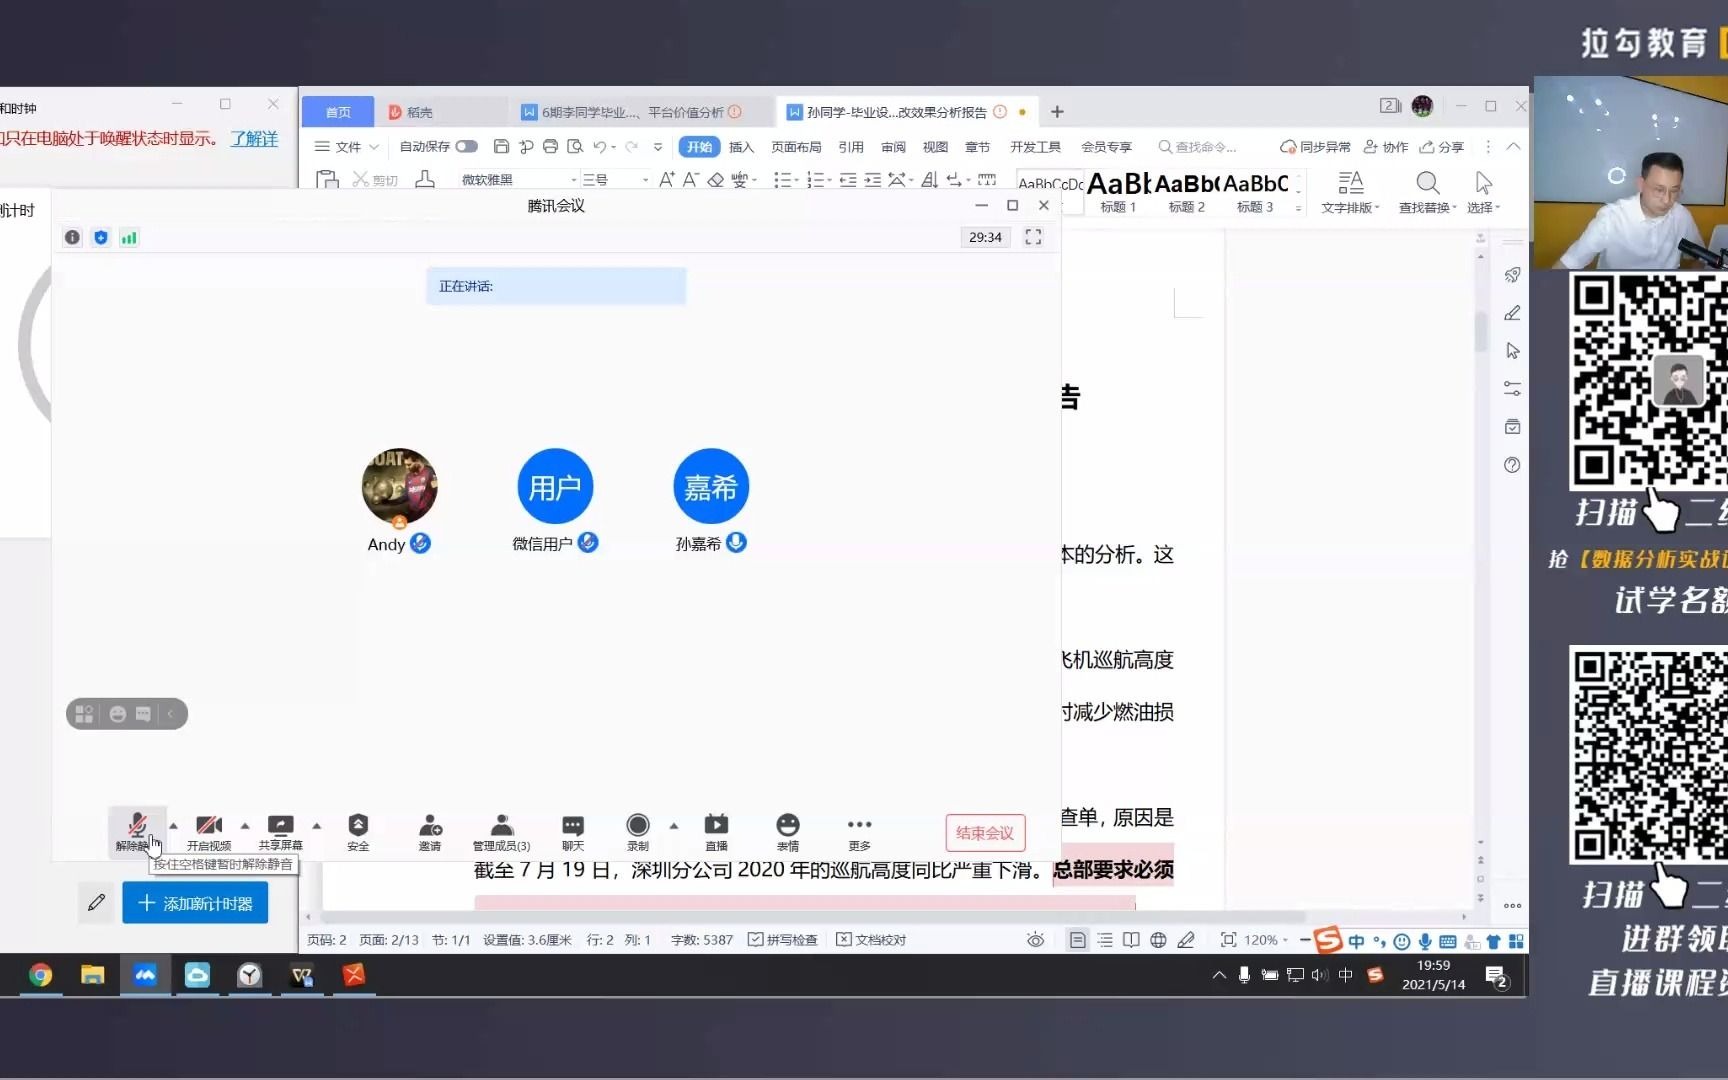
Task: Expand the 共享屏幕 share screen options arrow
Action: click(317, 828)
